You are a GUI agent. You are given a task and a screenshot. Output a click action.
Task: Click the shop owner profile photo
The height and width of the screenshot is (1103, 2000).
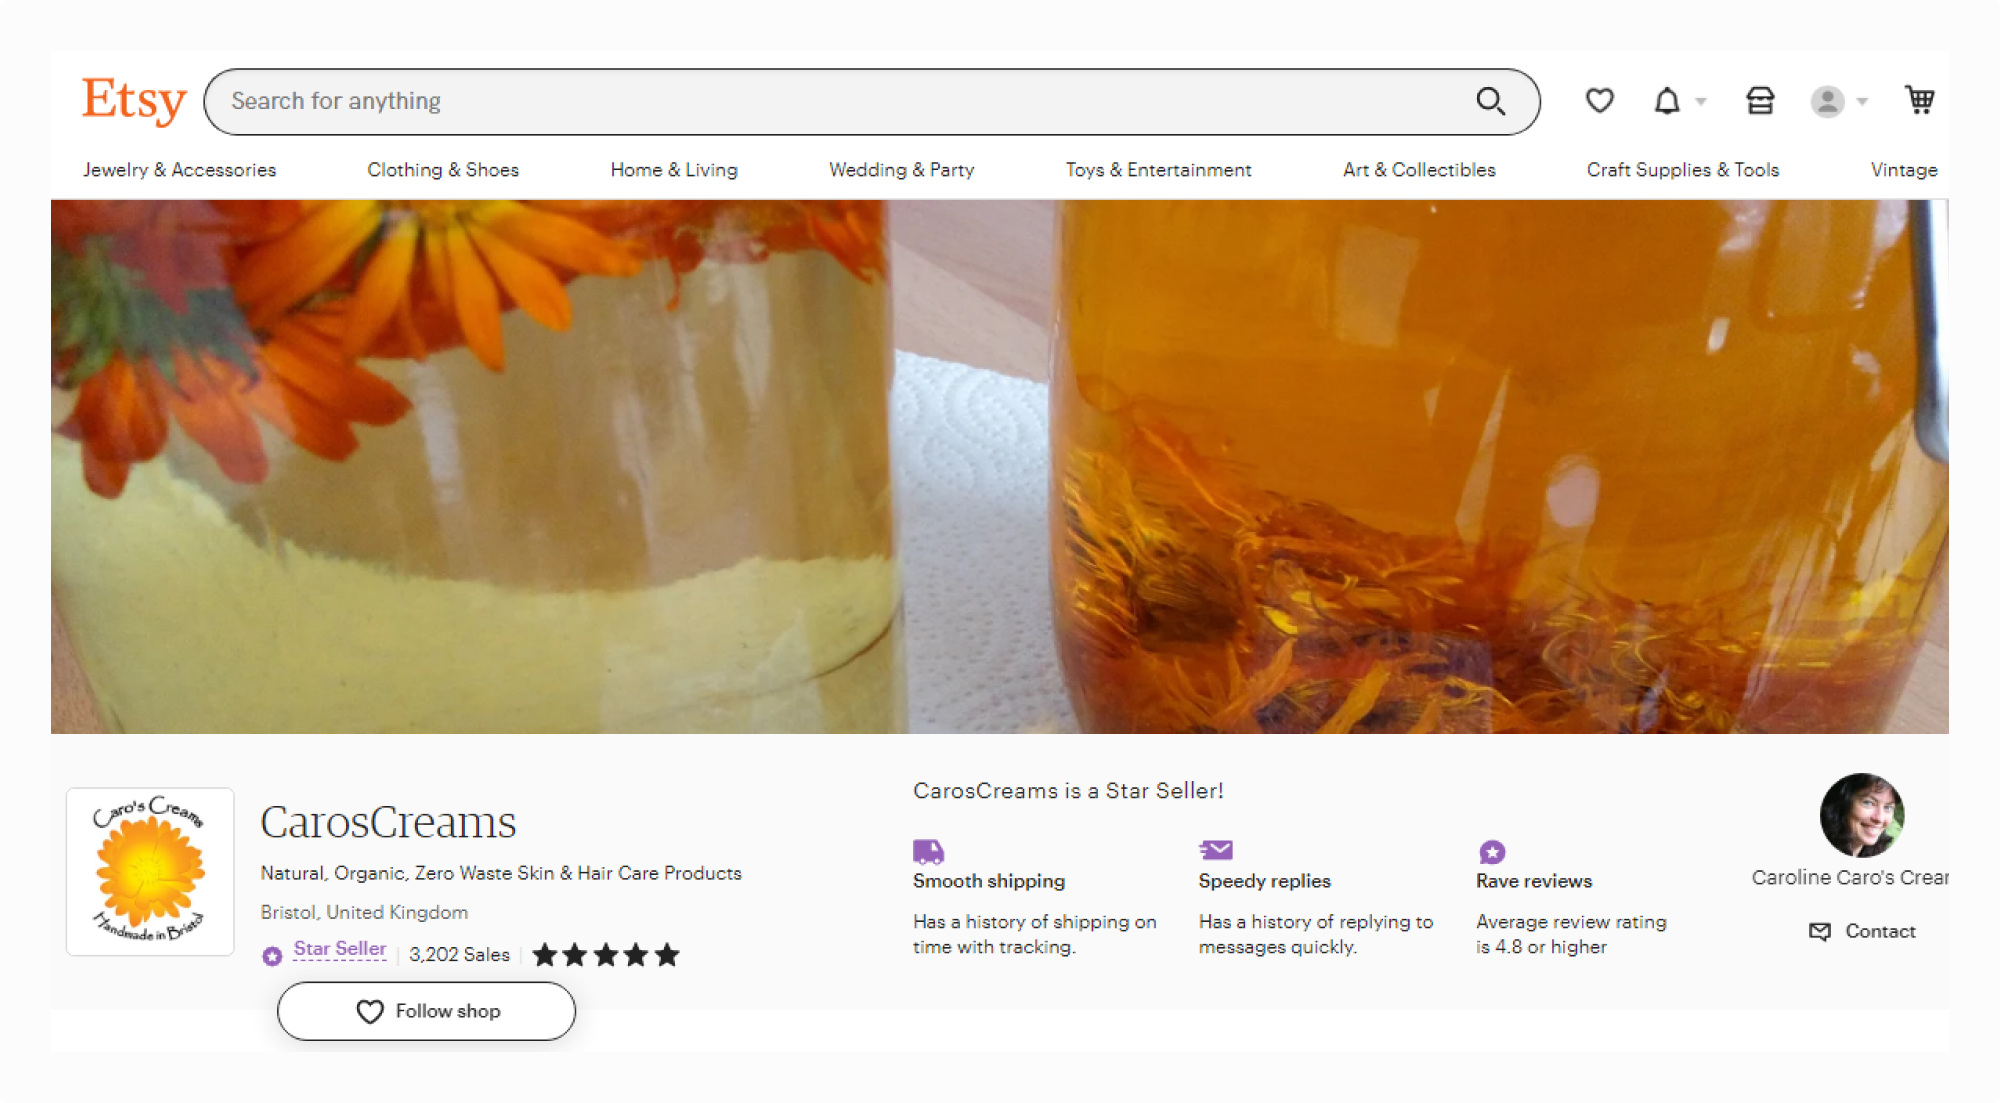[x=1861, y=815]
